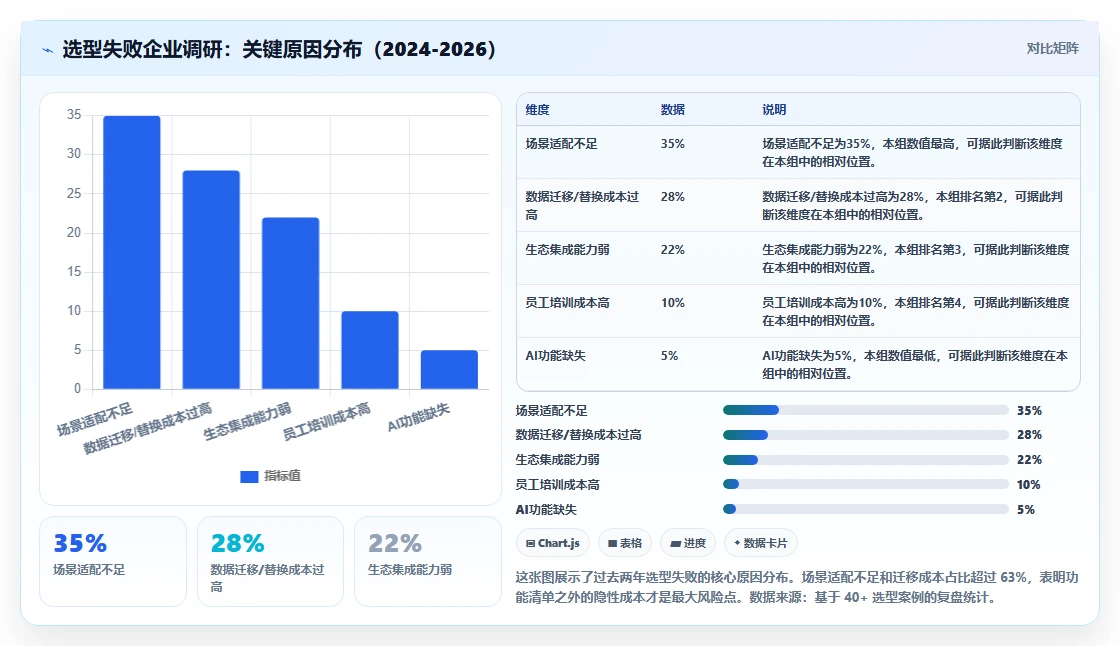The height and width of the screenshot is (646, 1120).
Task: Click the 维度 column header
Action: [538, 109]
